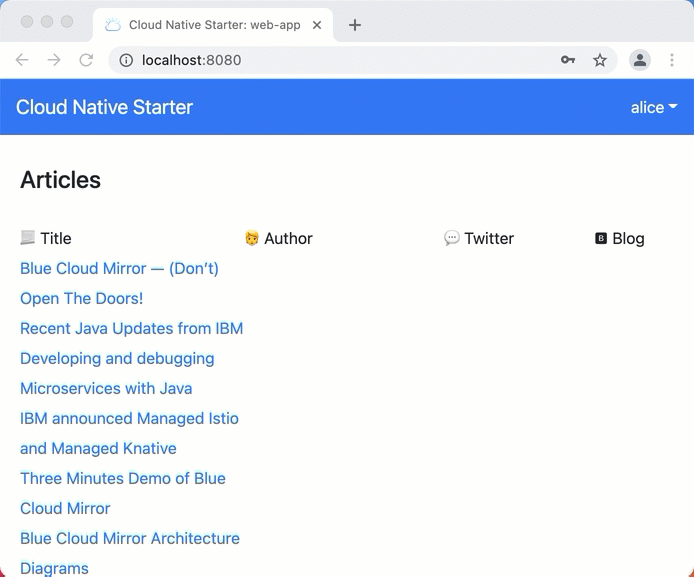Open the Chrome profile avatar

click(639, 60)
